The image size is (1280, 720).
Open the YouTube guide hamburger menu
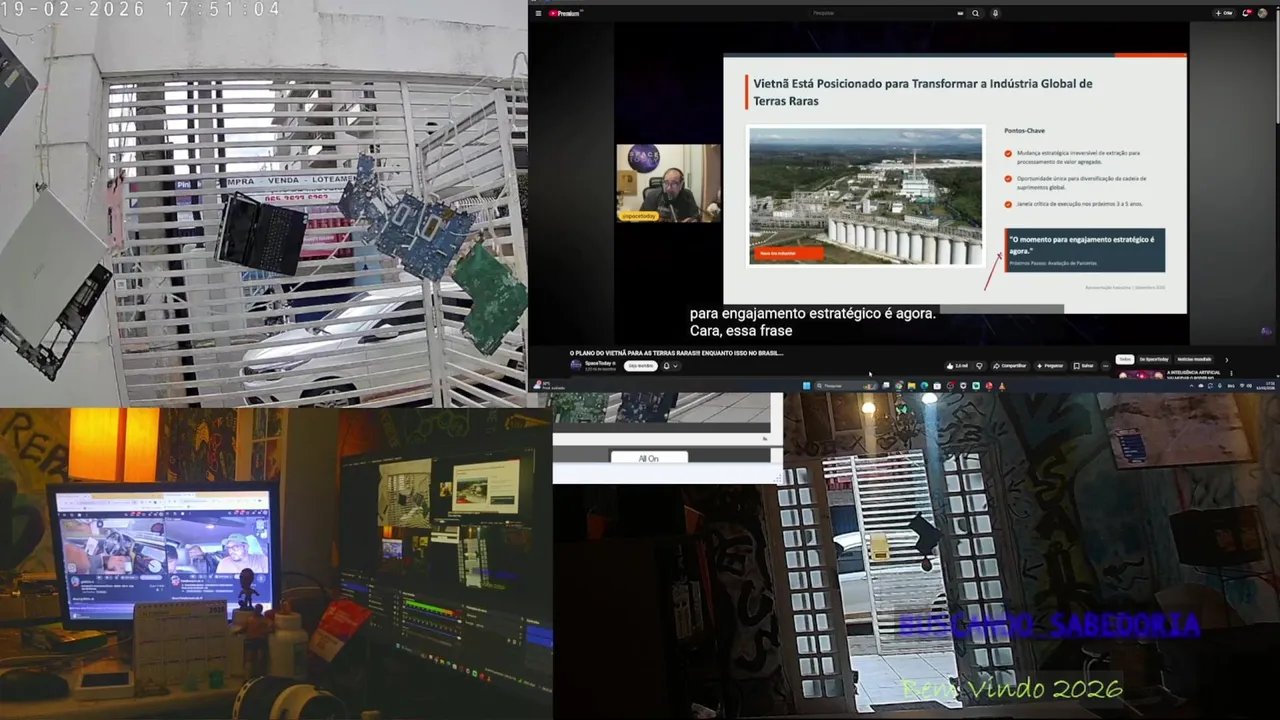539,13
